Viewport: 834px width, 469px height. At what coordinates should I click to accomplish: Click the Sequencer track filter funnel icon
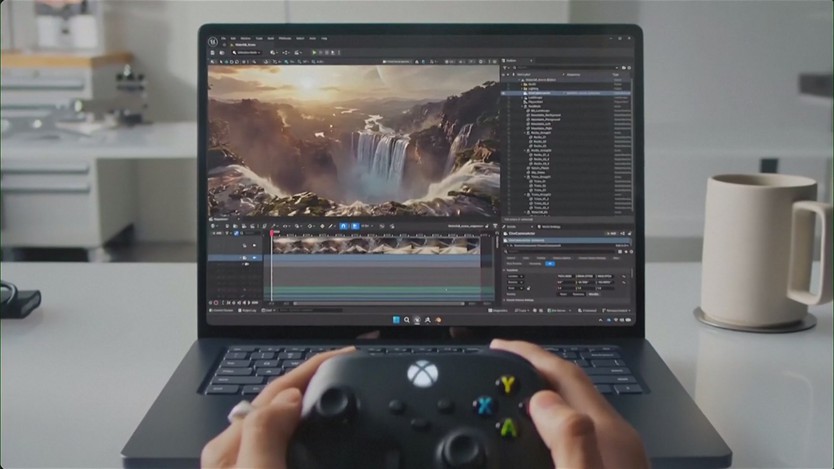point(228,233)
